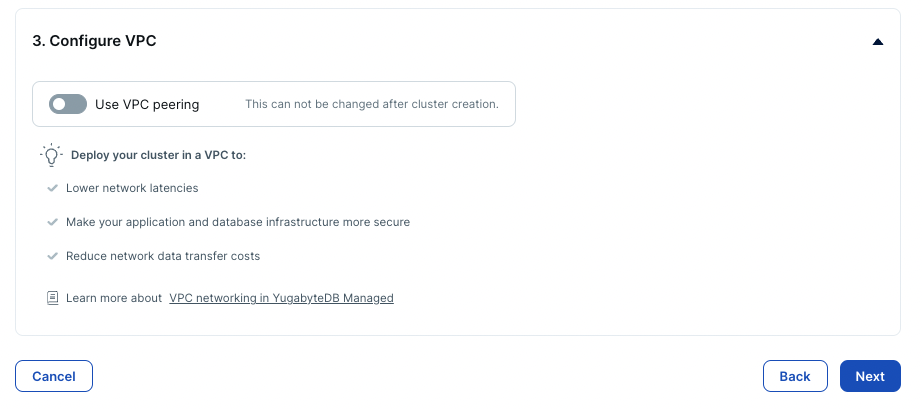
Task: Select the "Lower network latencies" text
Action: [x=132, y=188]
